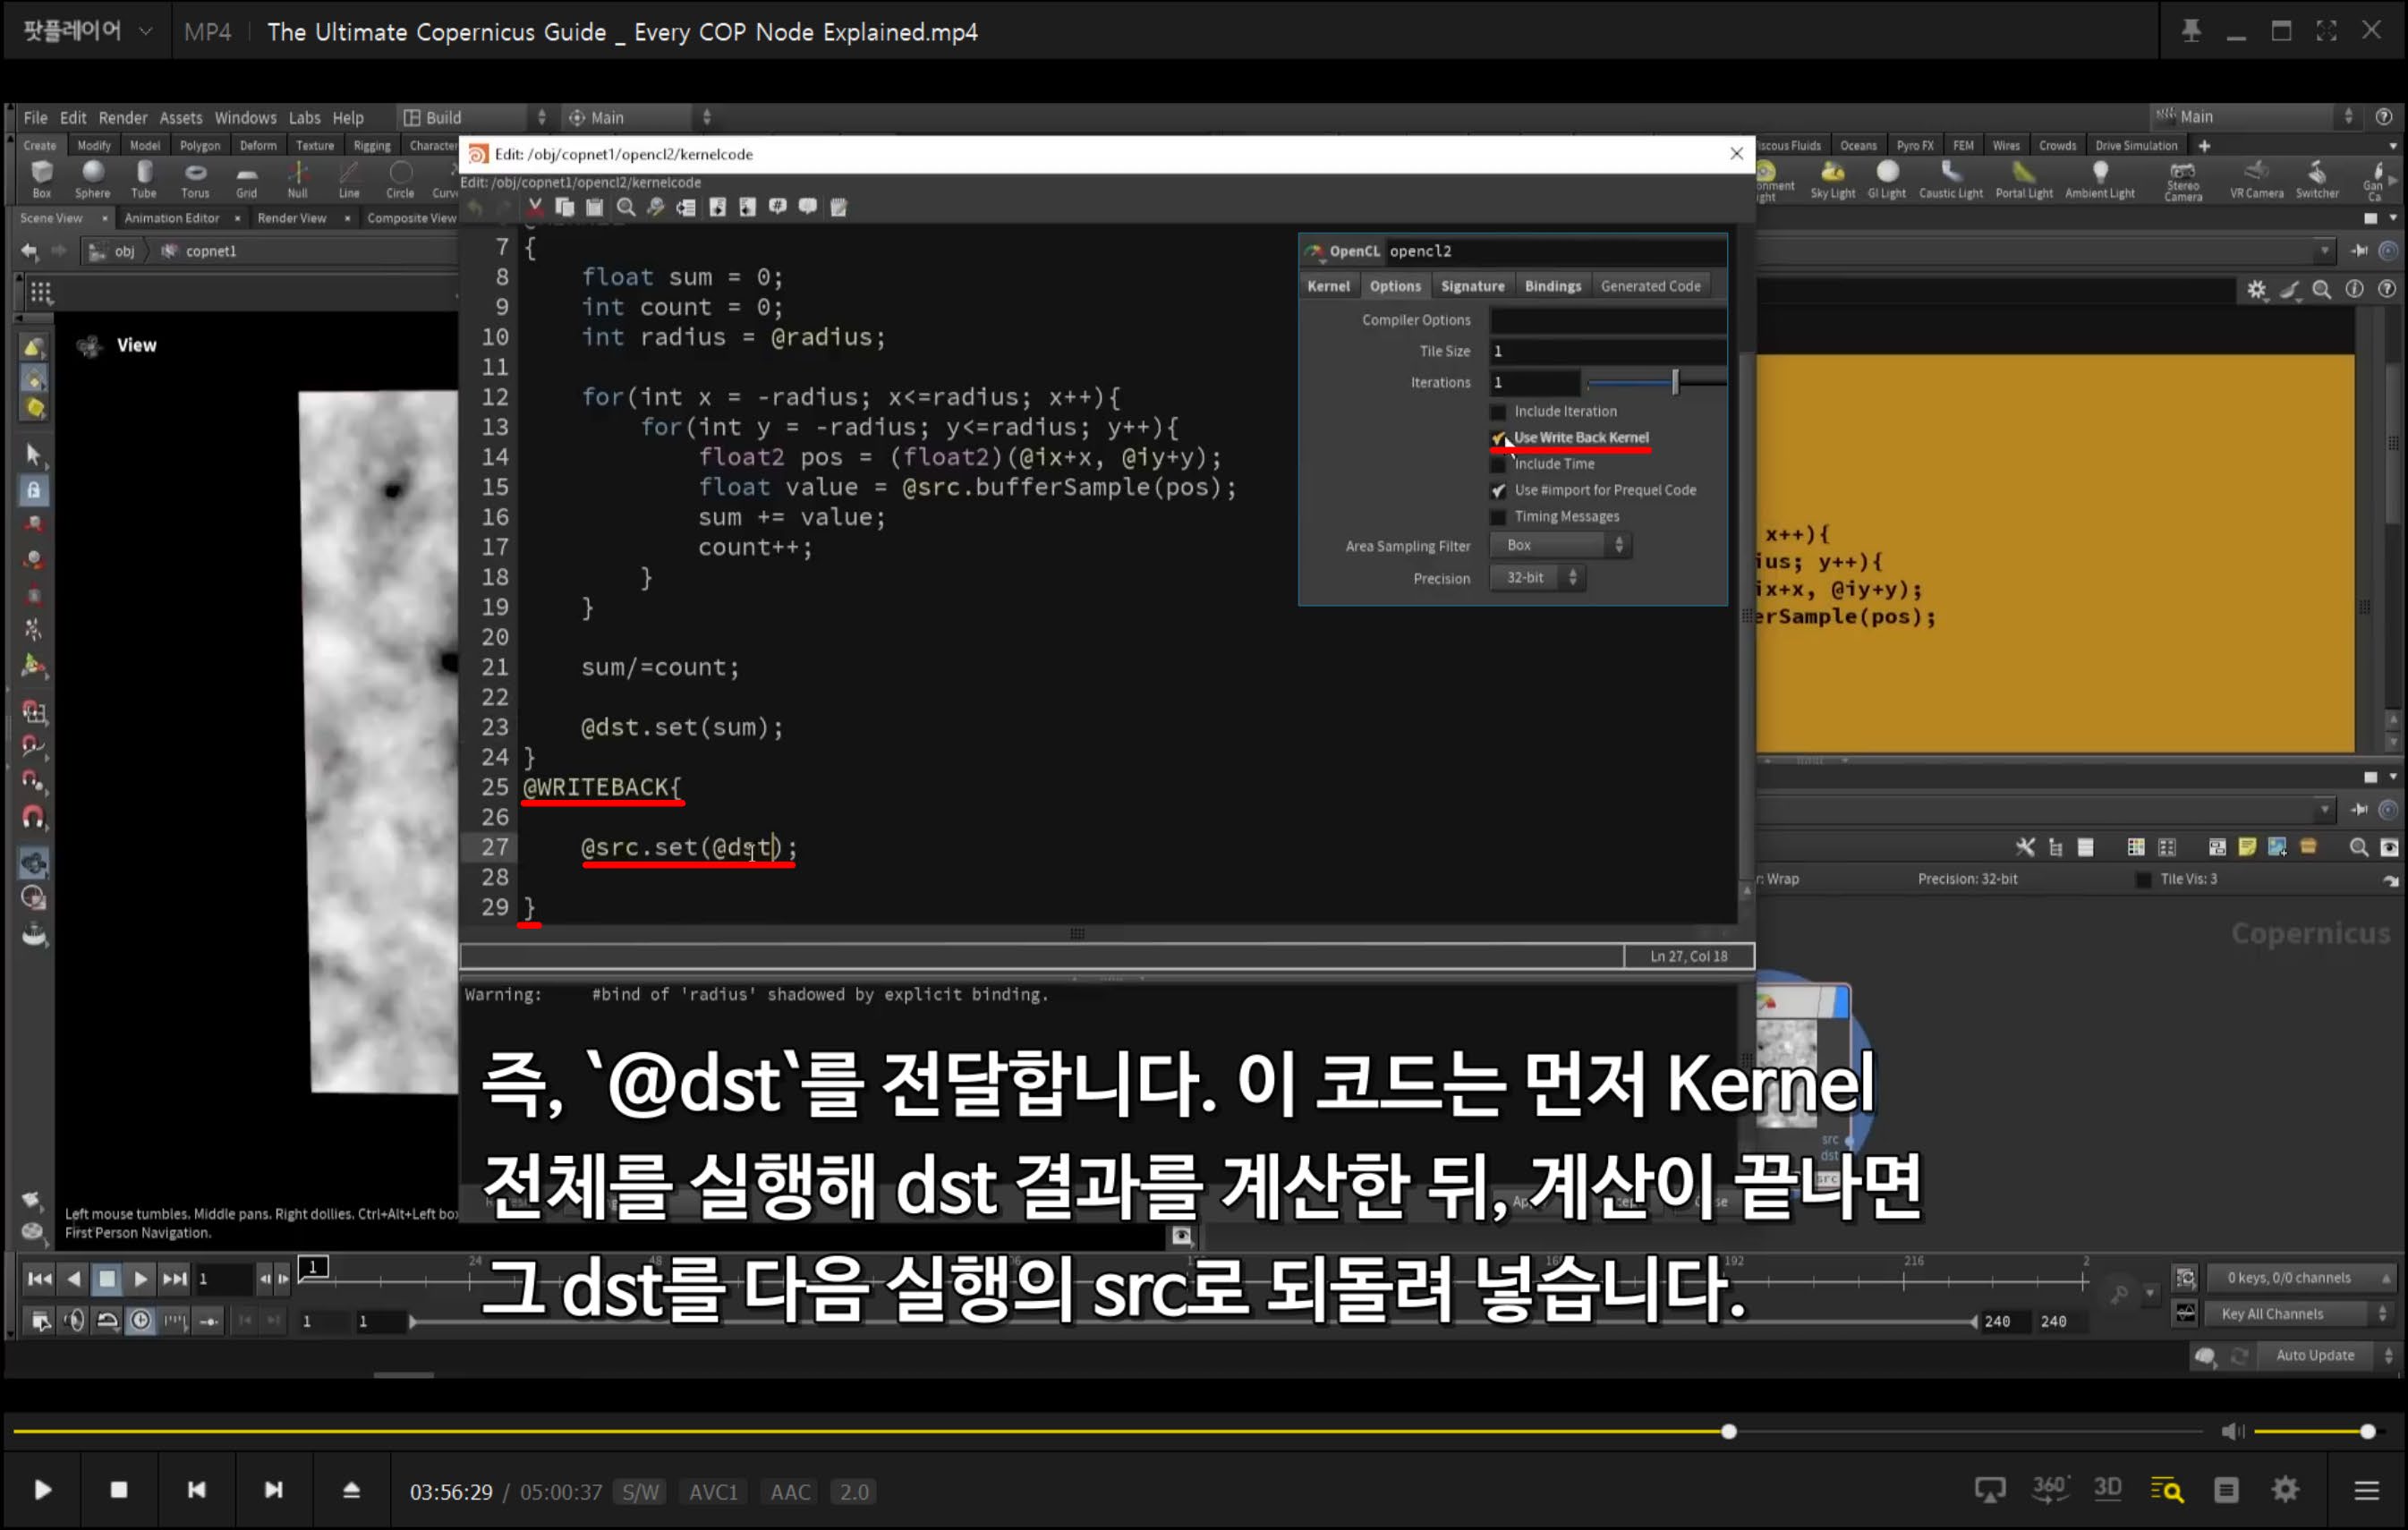Screen dimensions: 2408x1530
Task: Click the viewport select arrow tool
Action: click(x=33, y=455)
